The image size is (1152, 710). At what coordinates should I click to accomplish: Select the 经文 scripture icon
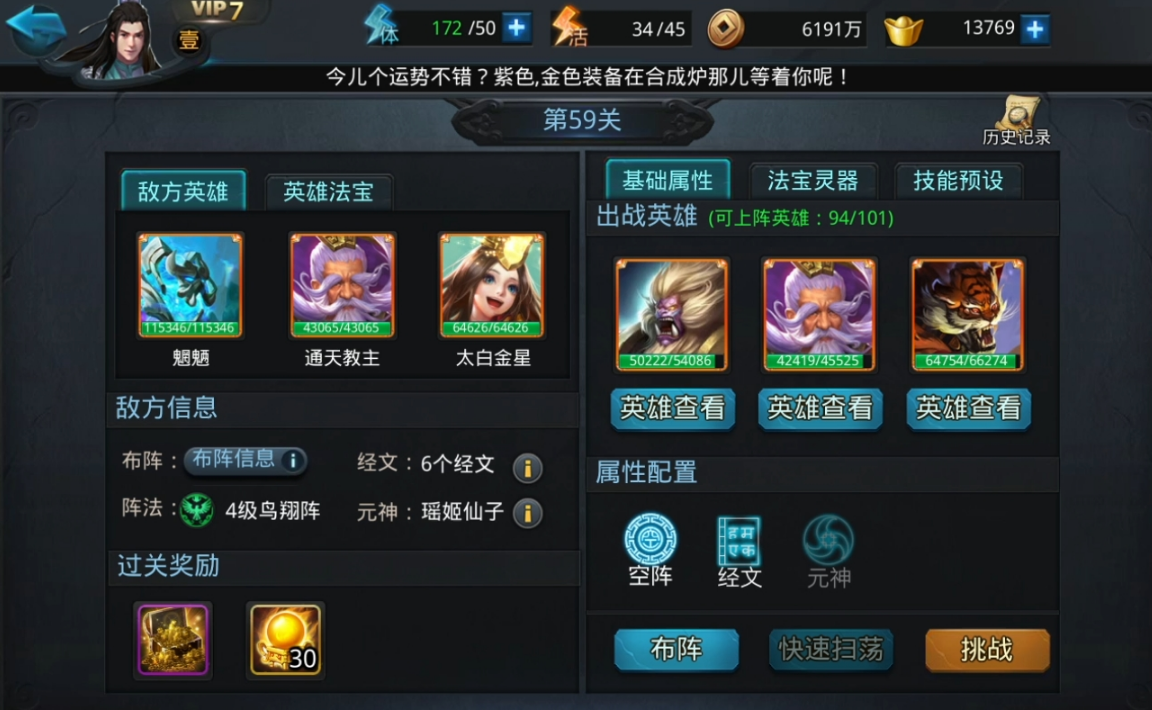click(739, 552)
